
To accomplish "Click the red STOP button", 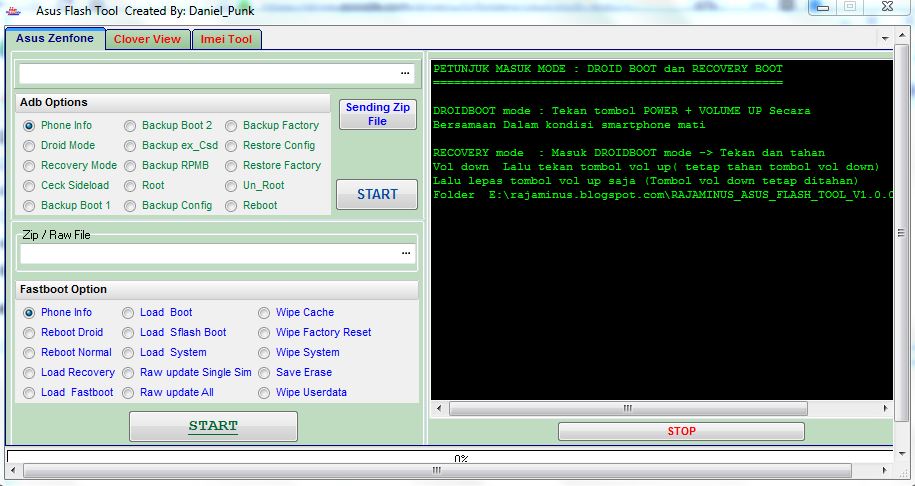I will coord(681,431).
